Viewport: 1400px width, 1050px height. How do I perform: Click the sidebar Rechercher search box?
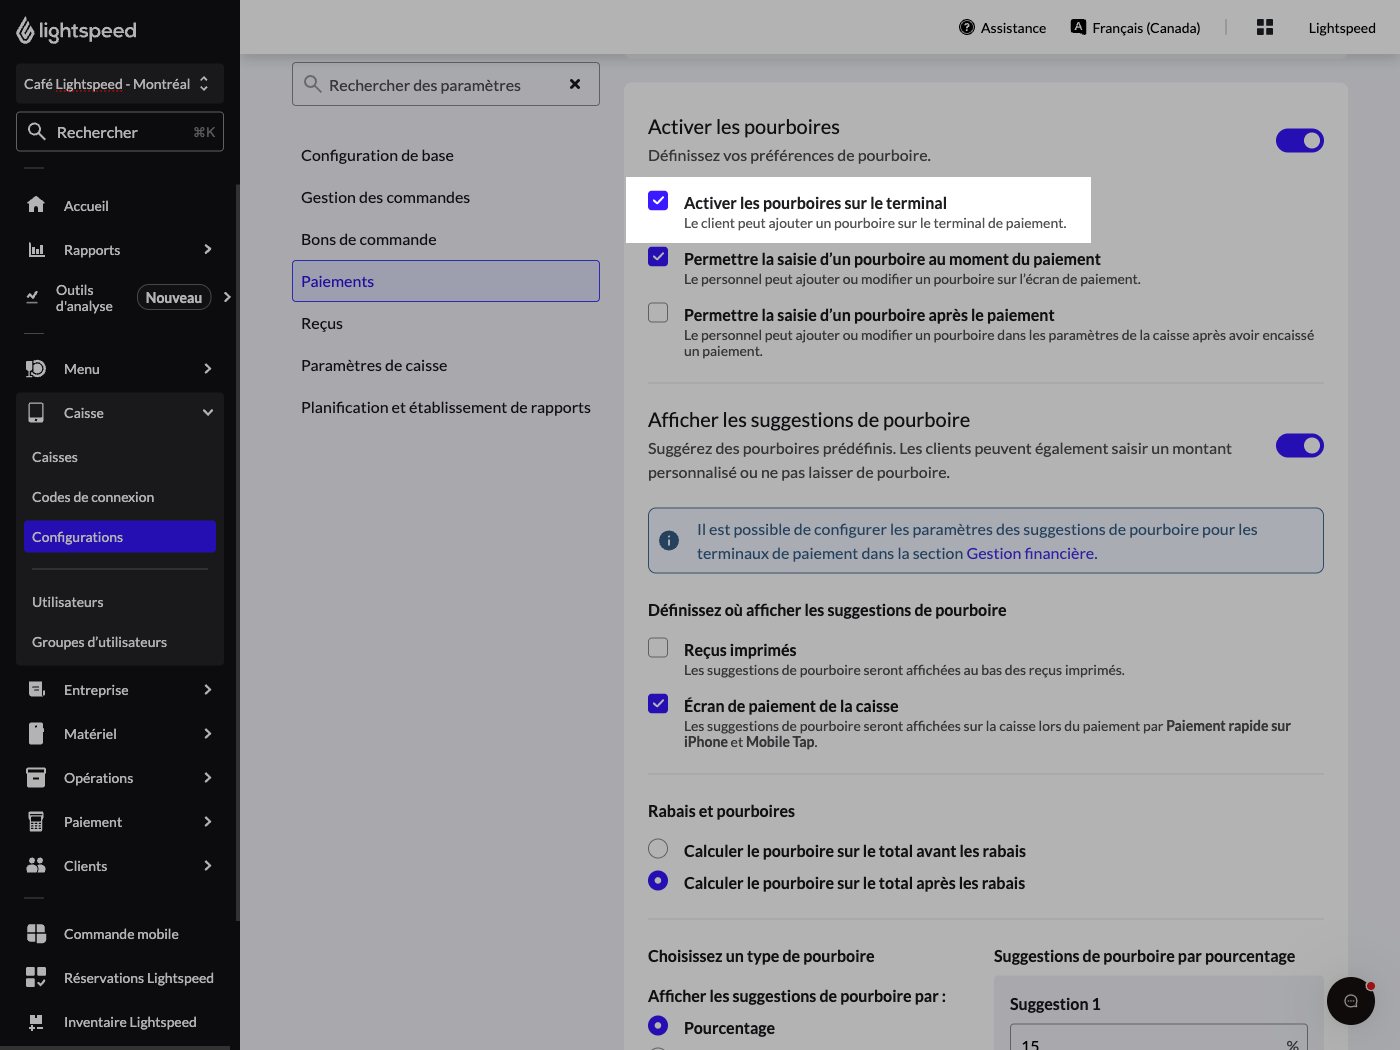click(x=120, y=131)
